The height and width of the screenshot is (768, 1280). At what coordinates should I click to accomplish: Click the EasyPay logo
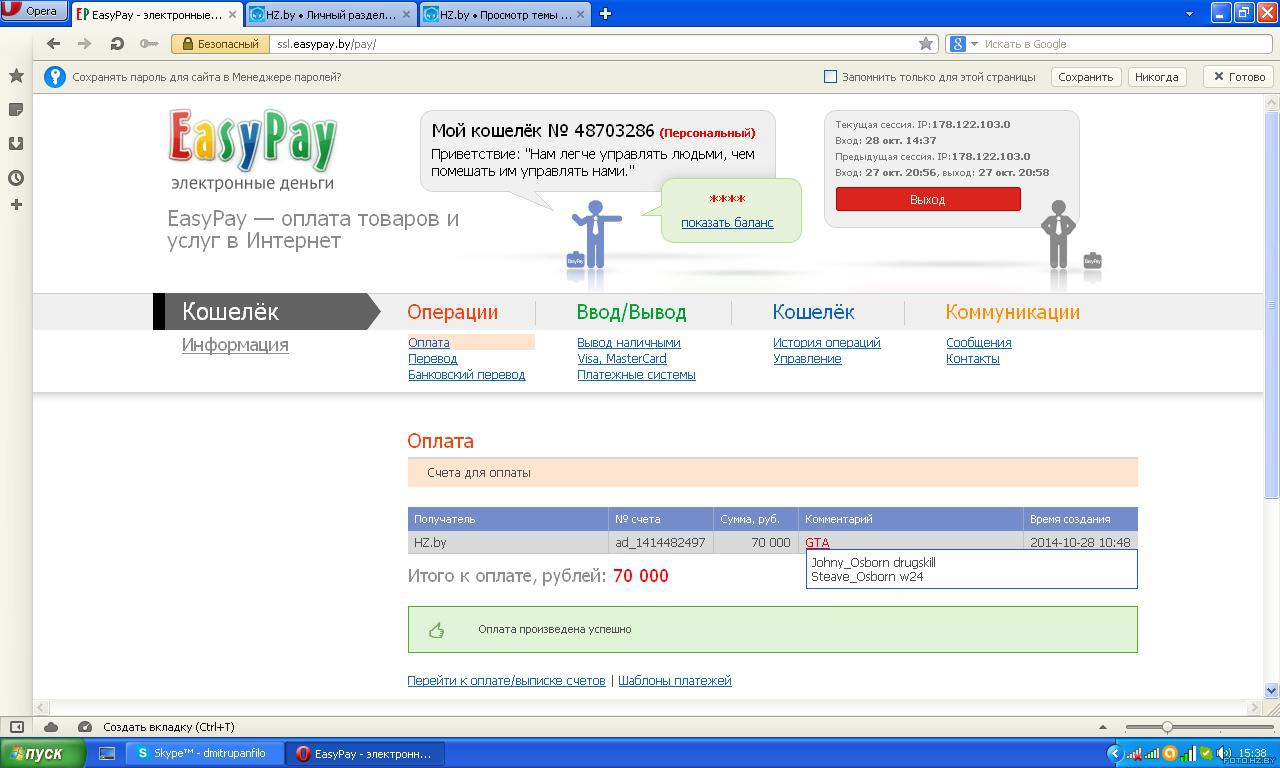pyautogui.click(x=252, y=148)
